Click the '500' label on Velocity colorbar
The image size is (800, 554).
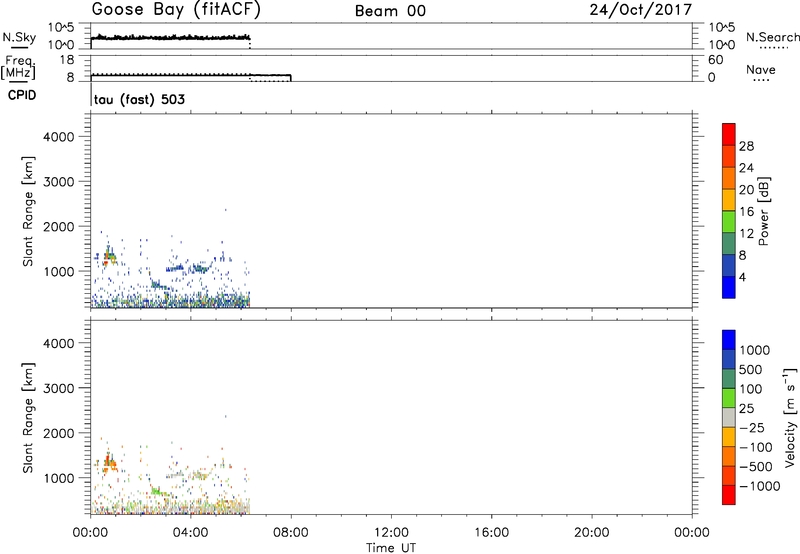tap(751, 370)
